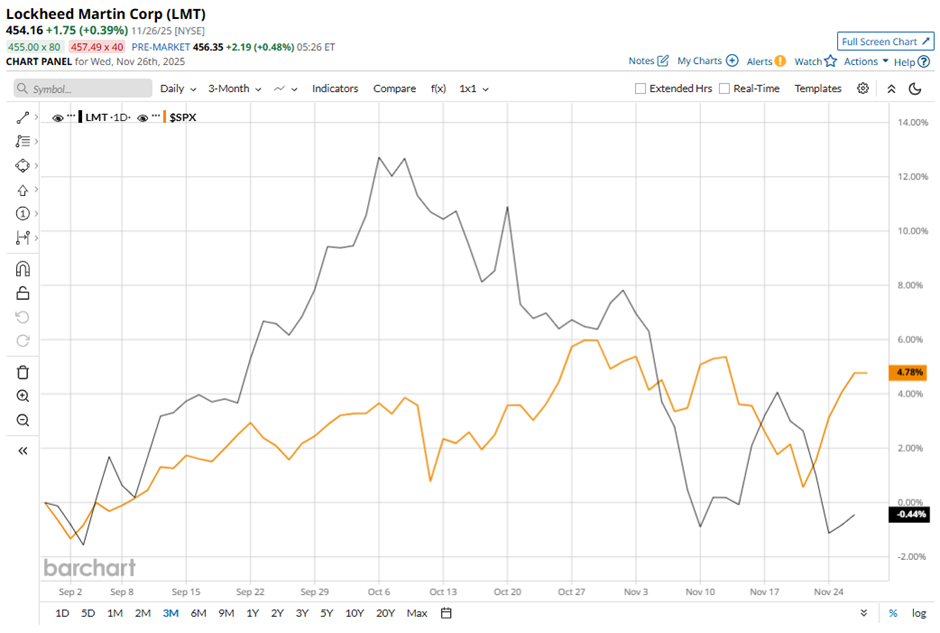Select the 5D time range
This screenshot has height=633, width=940.
coord(88,613)
